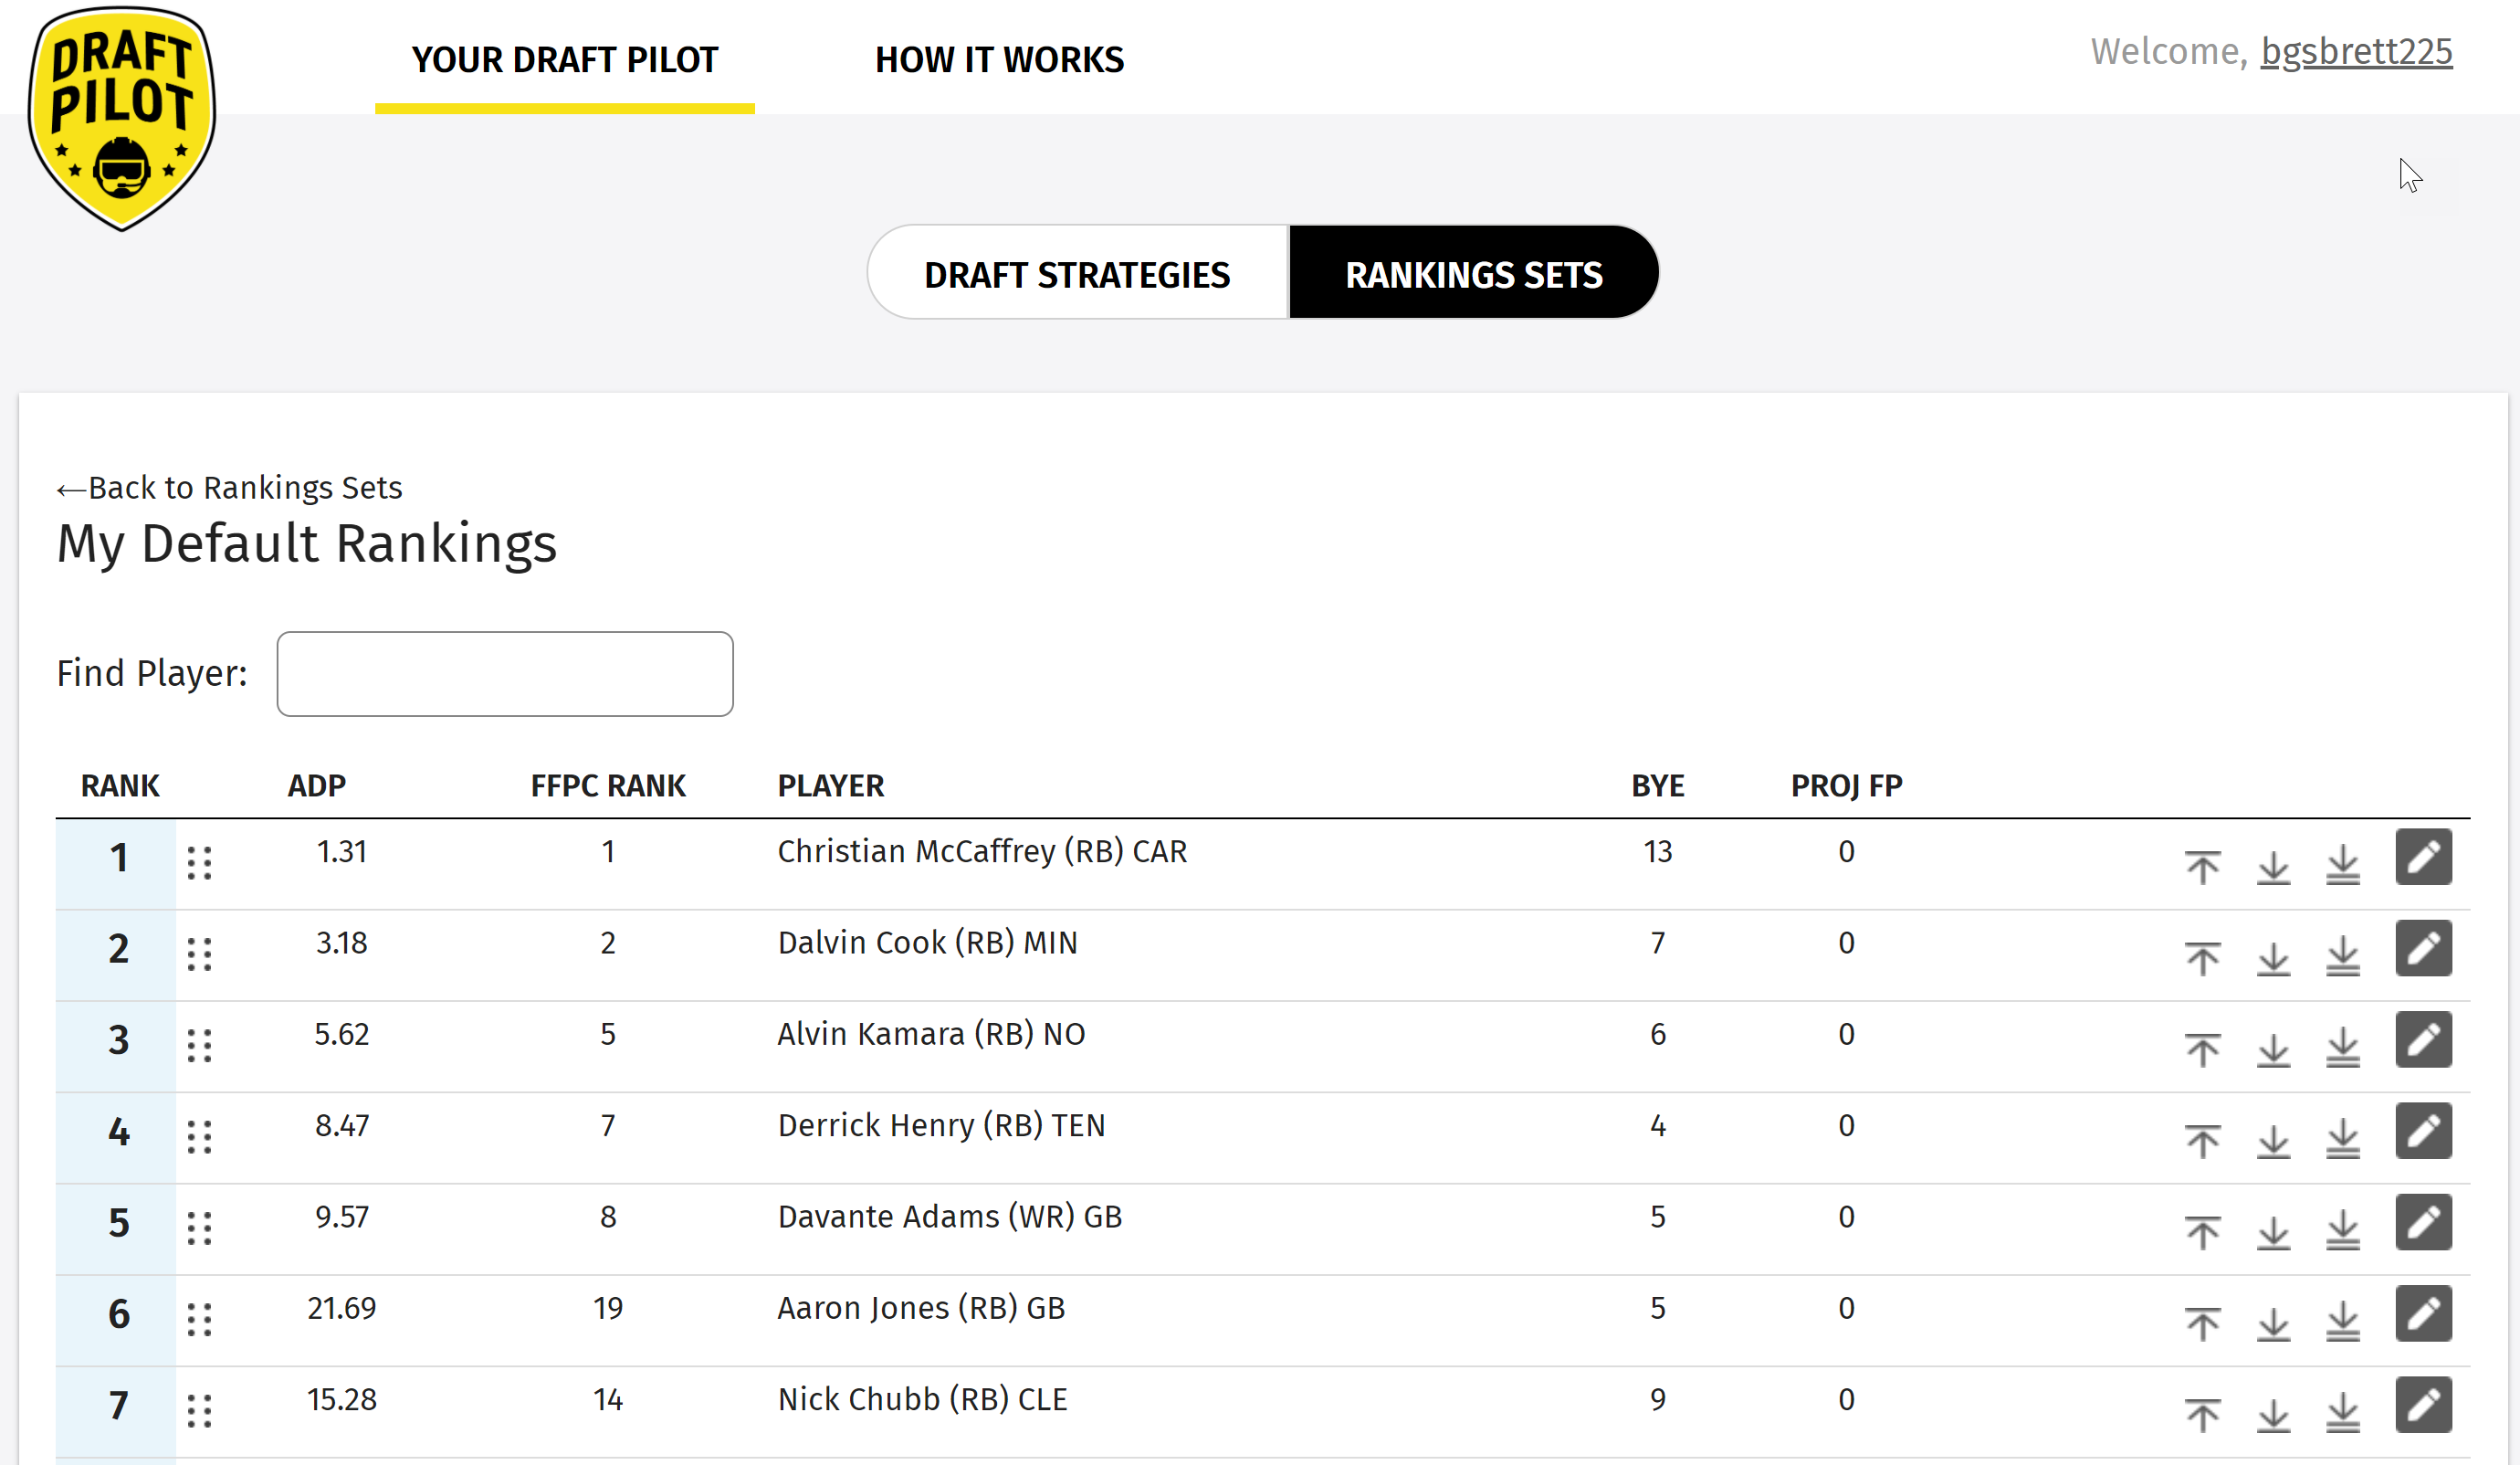
Task: Click the drag handle for Dalvin Cook
Action: (x=199, y=954)
